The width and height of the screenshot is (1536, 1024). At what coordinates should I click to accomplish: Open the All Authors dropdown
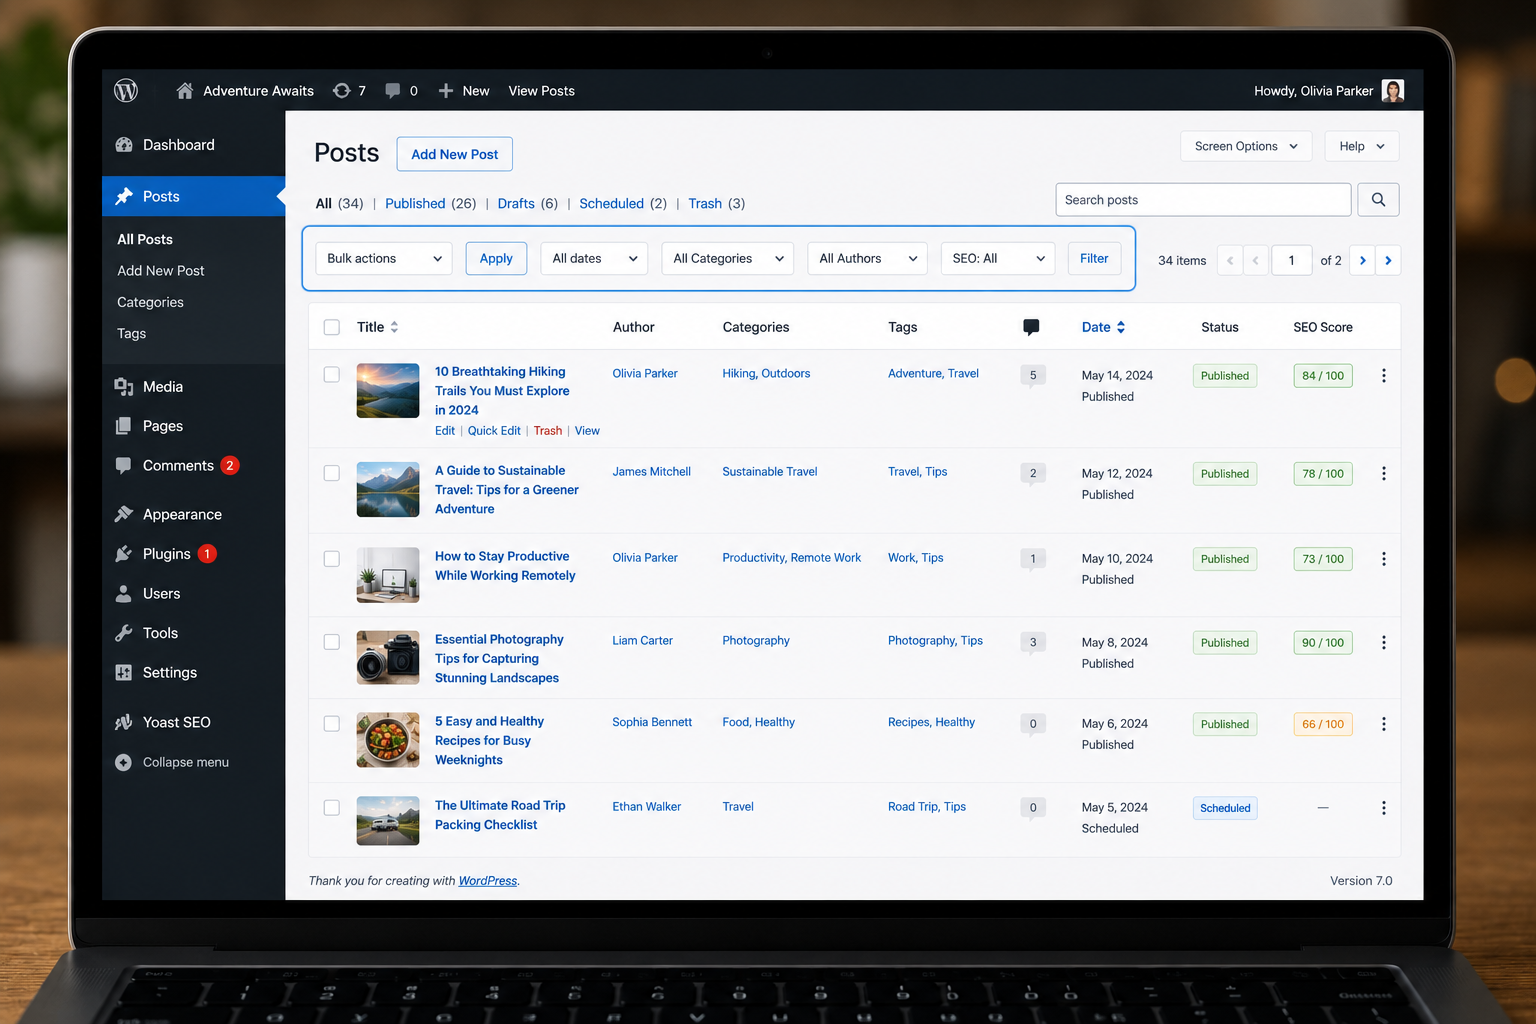868,258
